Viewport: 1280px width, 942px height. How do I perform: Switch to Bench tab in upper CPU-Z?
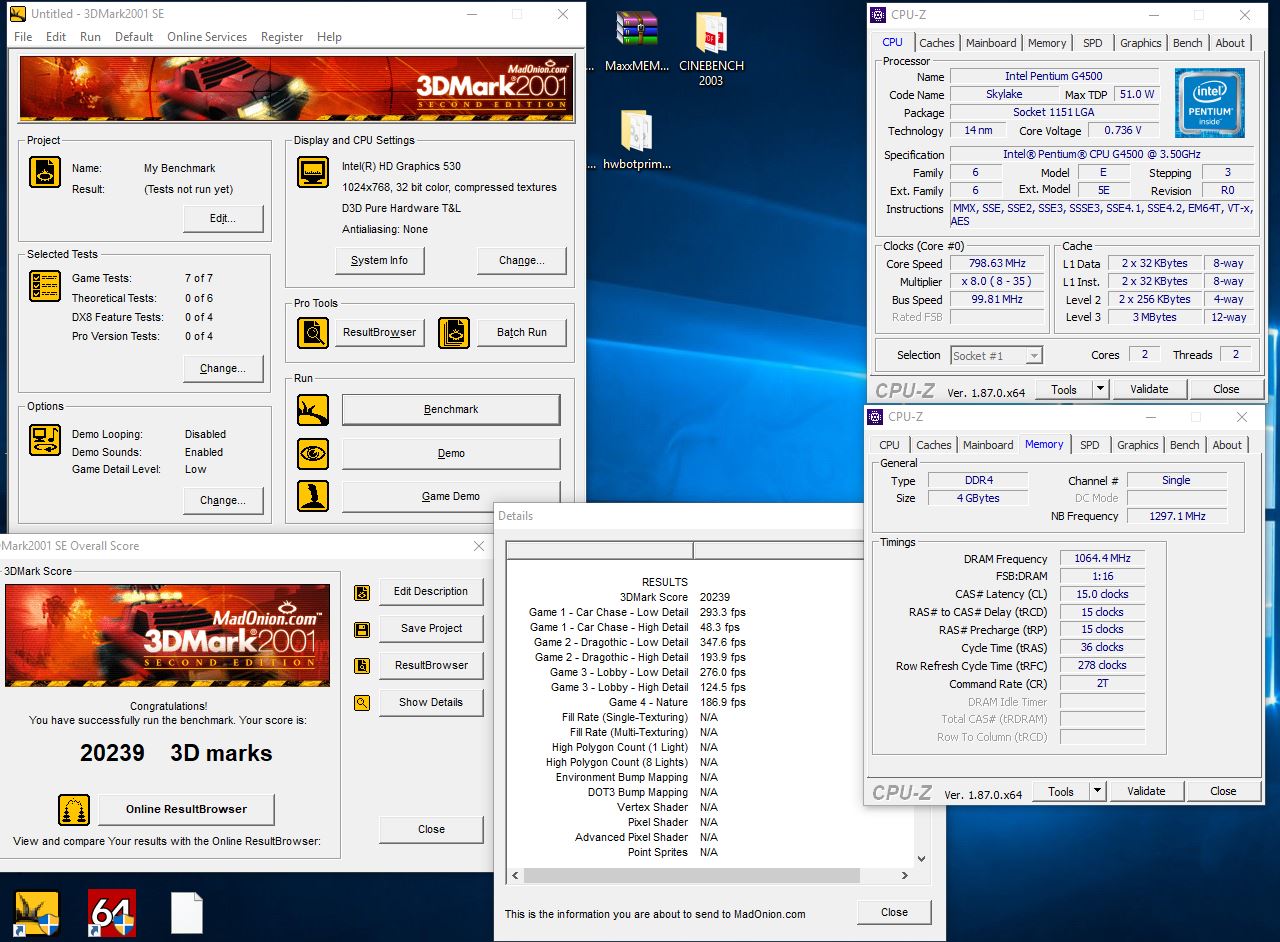click(1188, 43)
